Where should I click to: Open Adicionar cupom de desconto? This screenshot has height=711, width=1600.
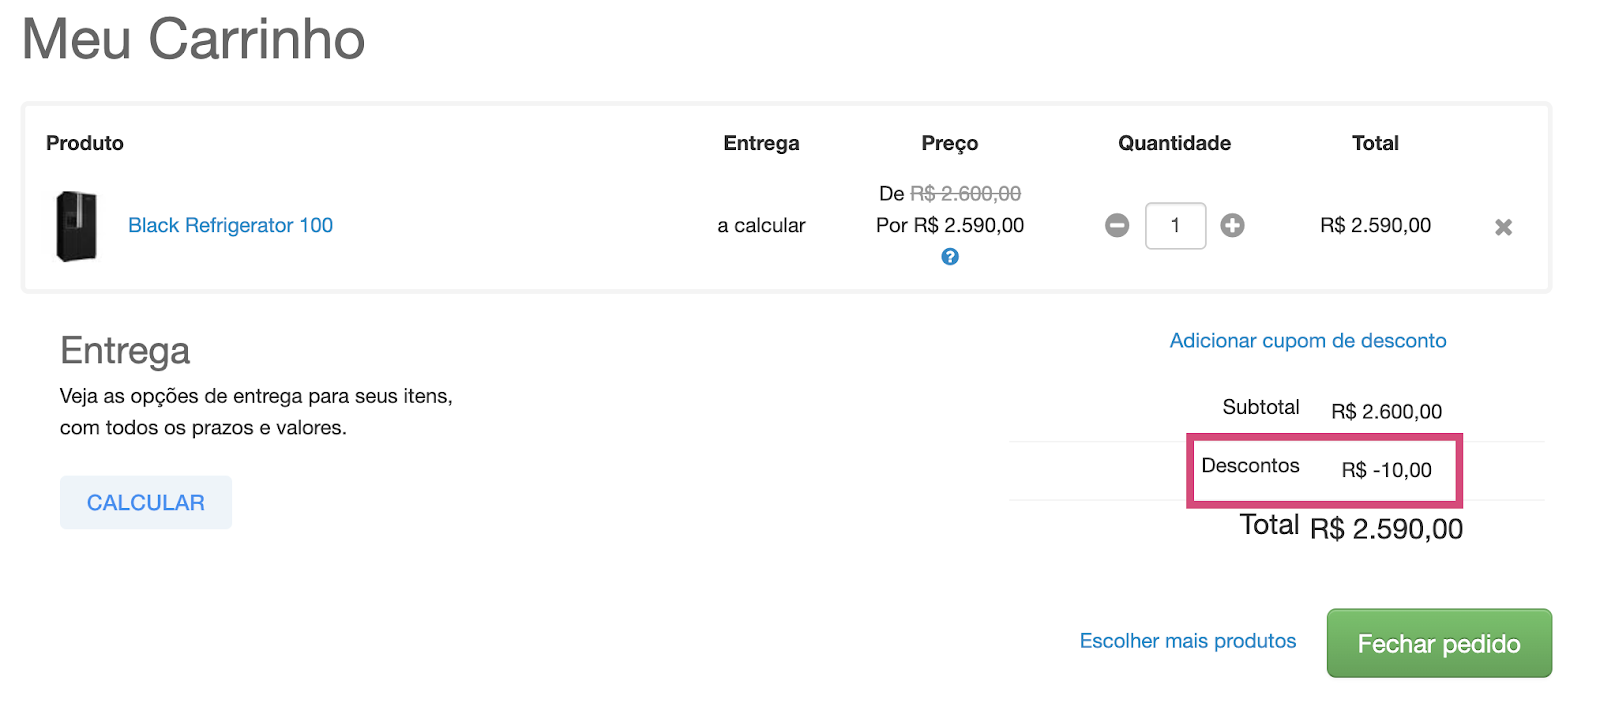coord(1307,340)
